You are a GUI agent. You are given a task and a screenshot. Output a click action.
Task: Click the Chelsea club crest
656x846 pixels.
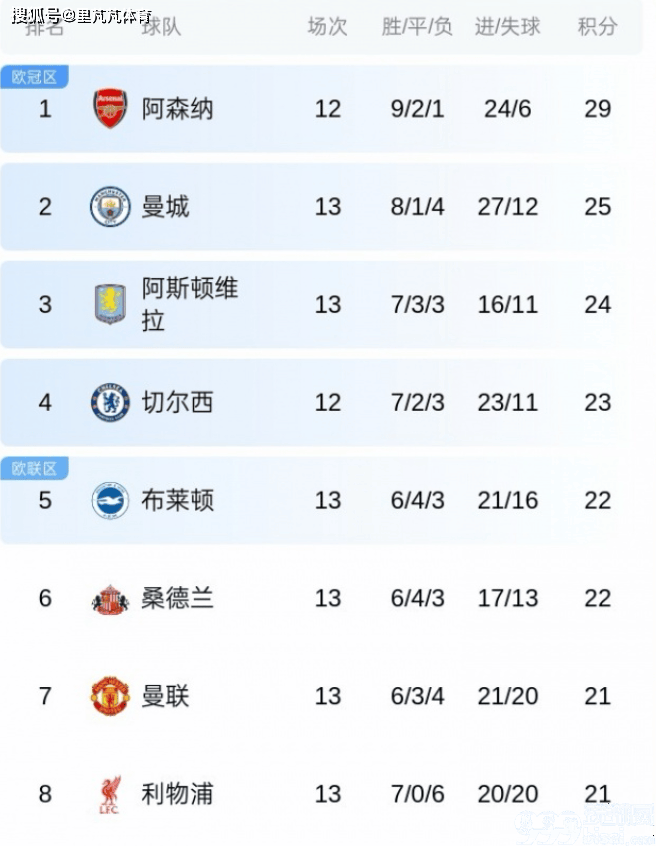pos(110,402)
